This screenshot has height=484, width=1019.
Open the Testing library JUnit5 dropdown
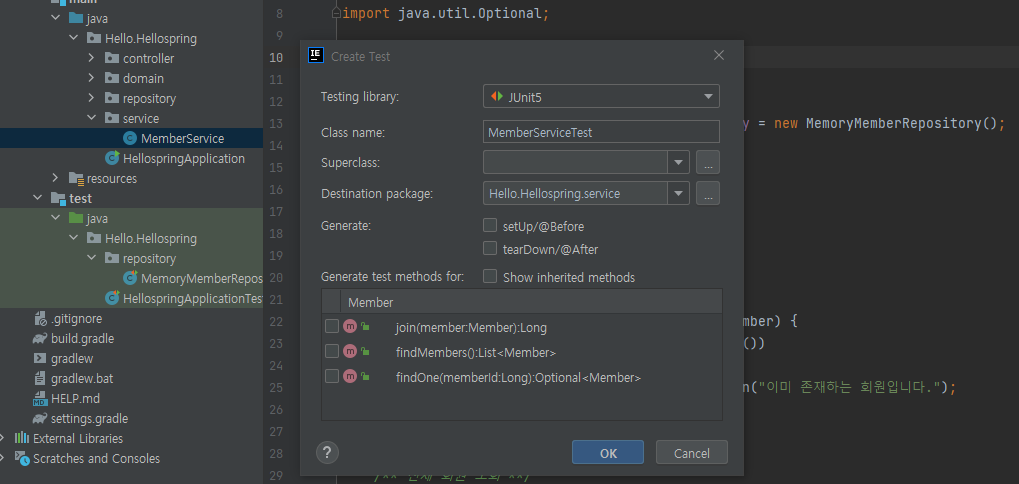click(x=601, y=96)
